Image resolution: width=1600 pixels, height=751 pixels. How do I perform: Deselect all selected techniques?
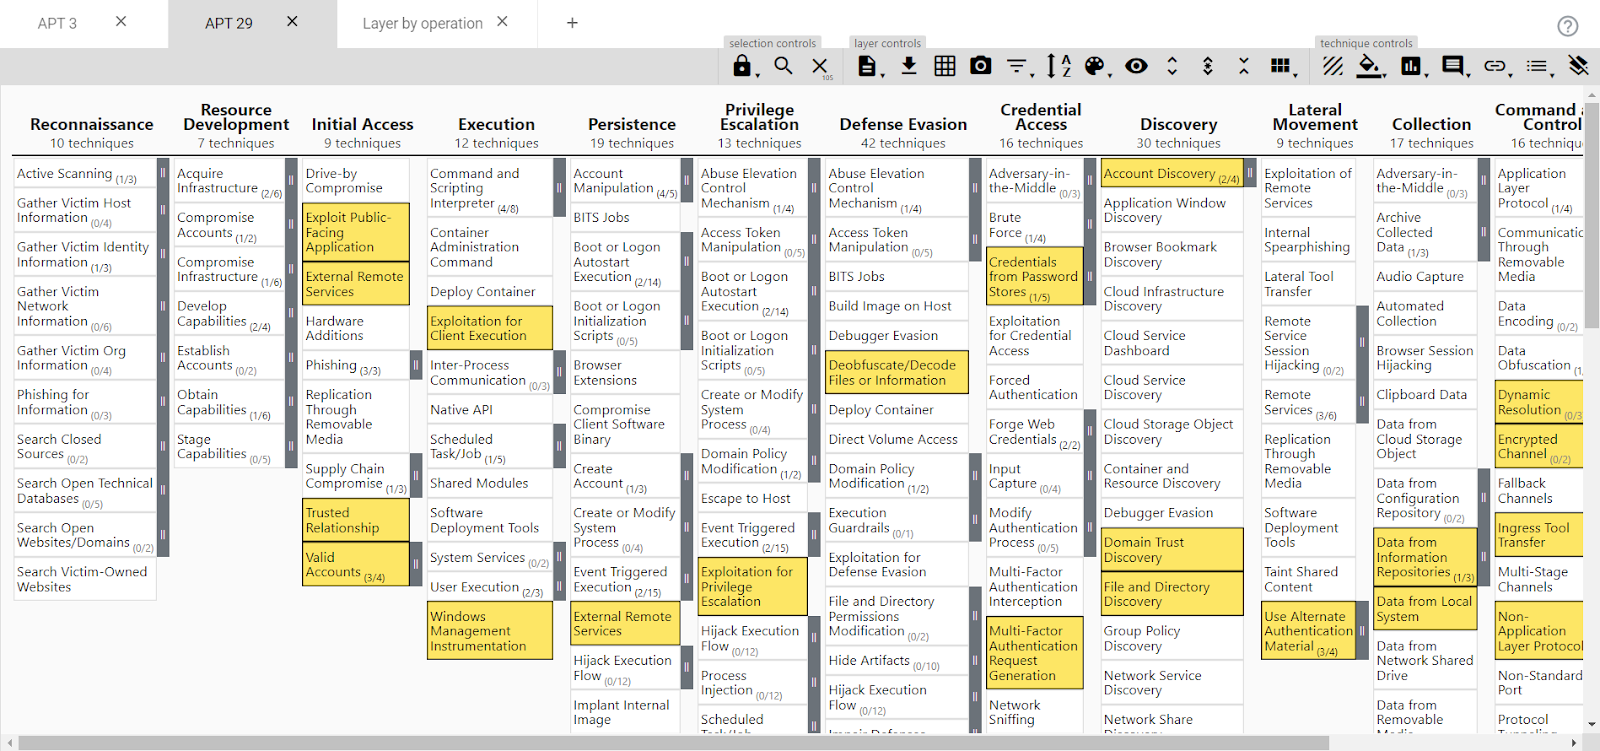pos(820,67)
